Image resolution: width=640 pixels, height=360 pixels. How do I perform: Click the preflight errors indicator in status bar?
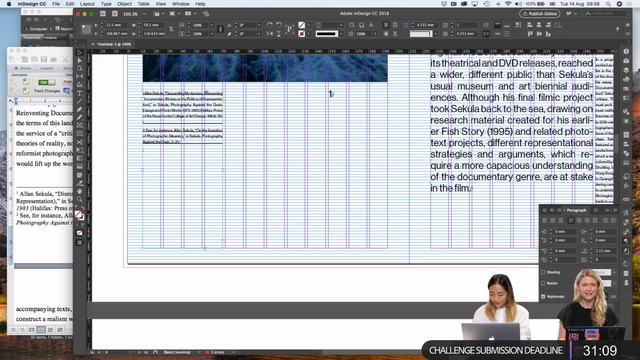point(214,352)
